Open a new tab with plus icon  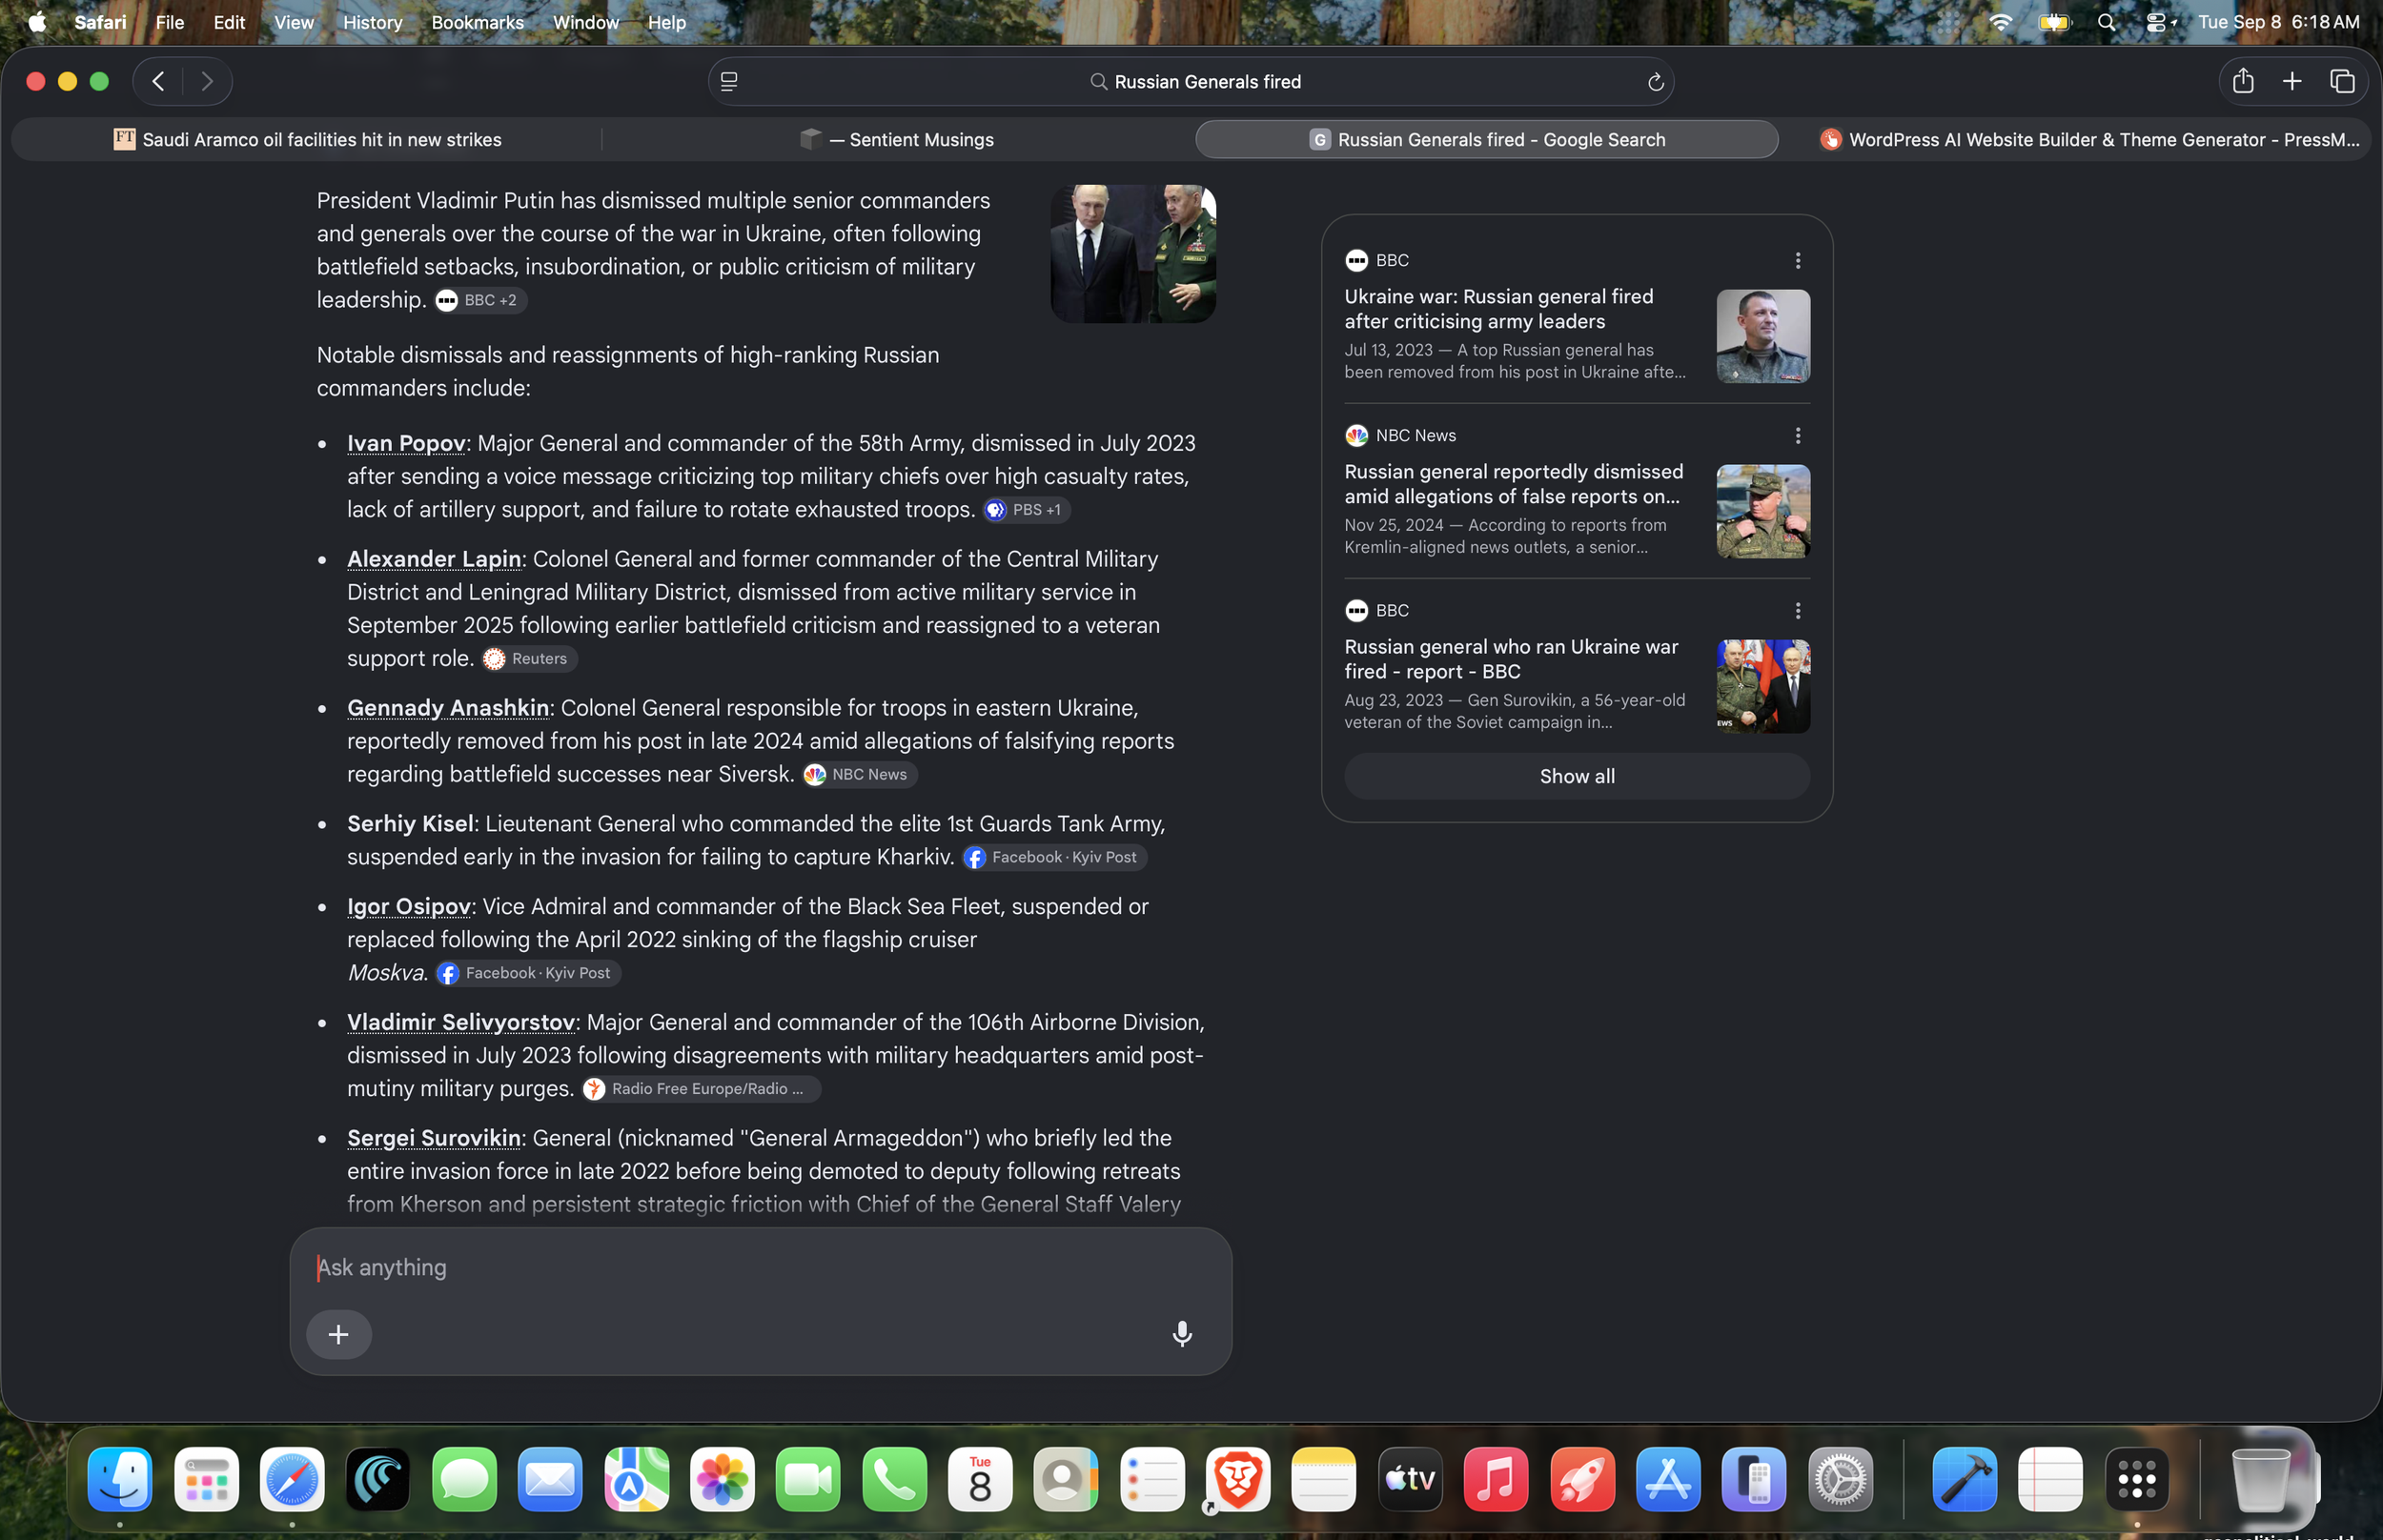click(2292, 81)
